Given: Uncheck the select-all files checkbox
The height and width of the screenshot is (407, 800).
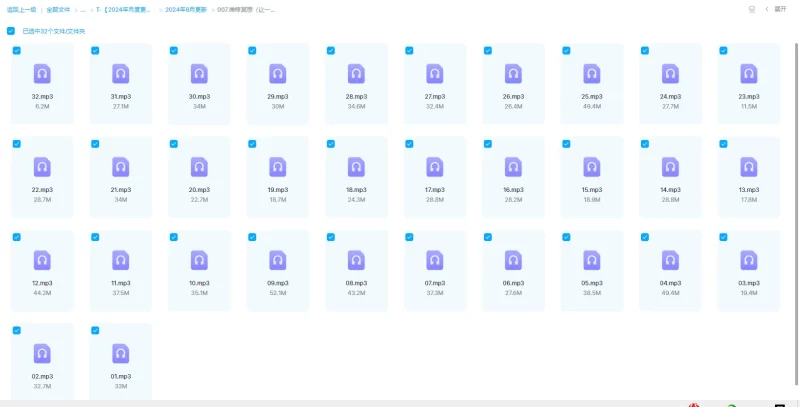Looking at the screenshot, I should point(11,31).
